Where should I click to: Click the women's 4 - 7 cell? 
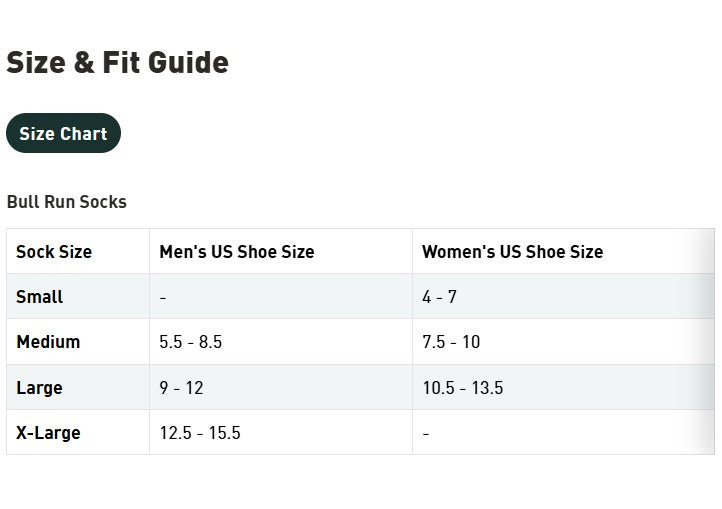[439, 297]
